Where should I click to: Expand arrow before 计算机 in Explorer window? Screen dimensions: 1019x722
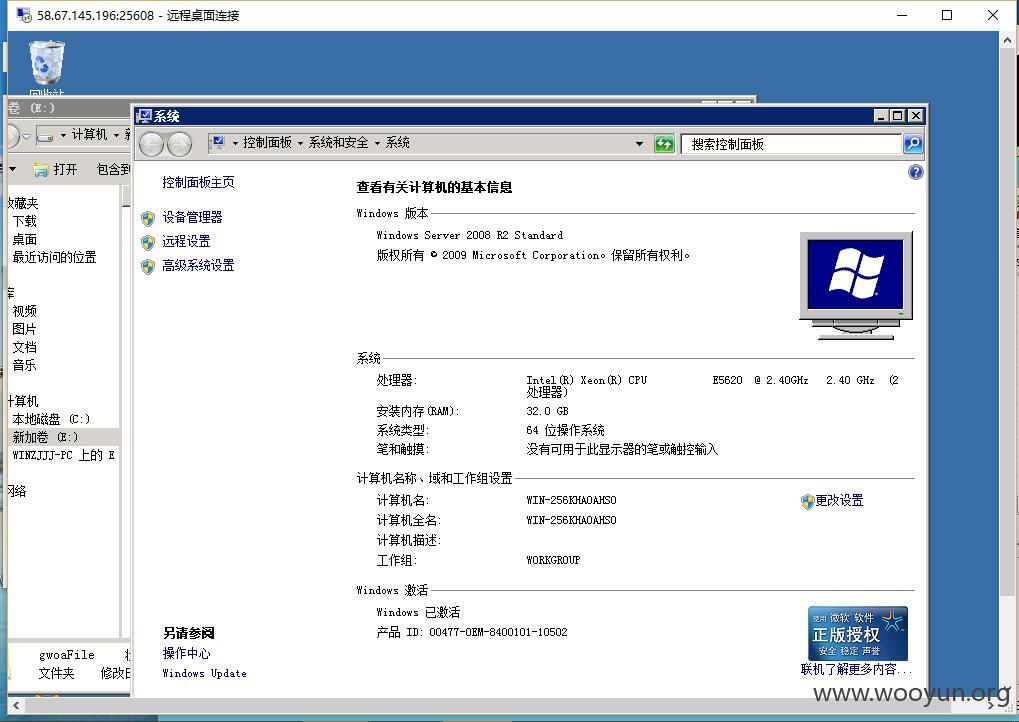point(63,135)
